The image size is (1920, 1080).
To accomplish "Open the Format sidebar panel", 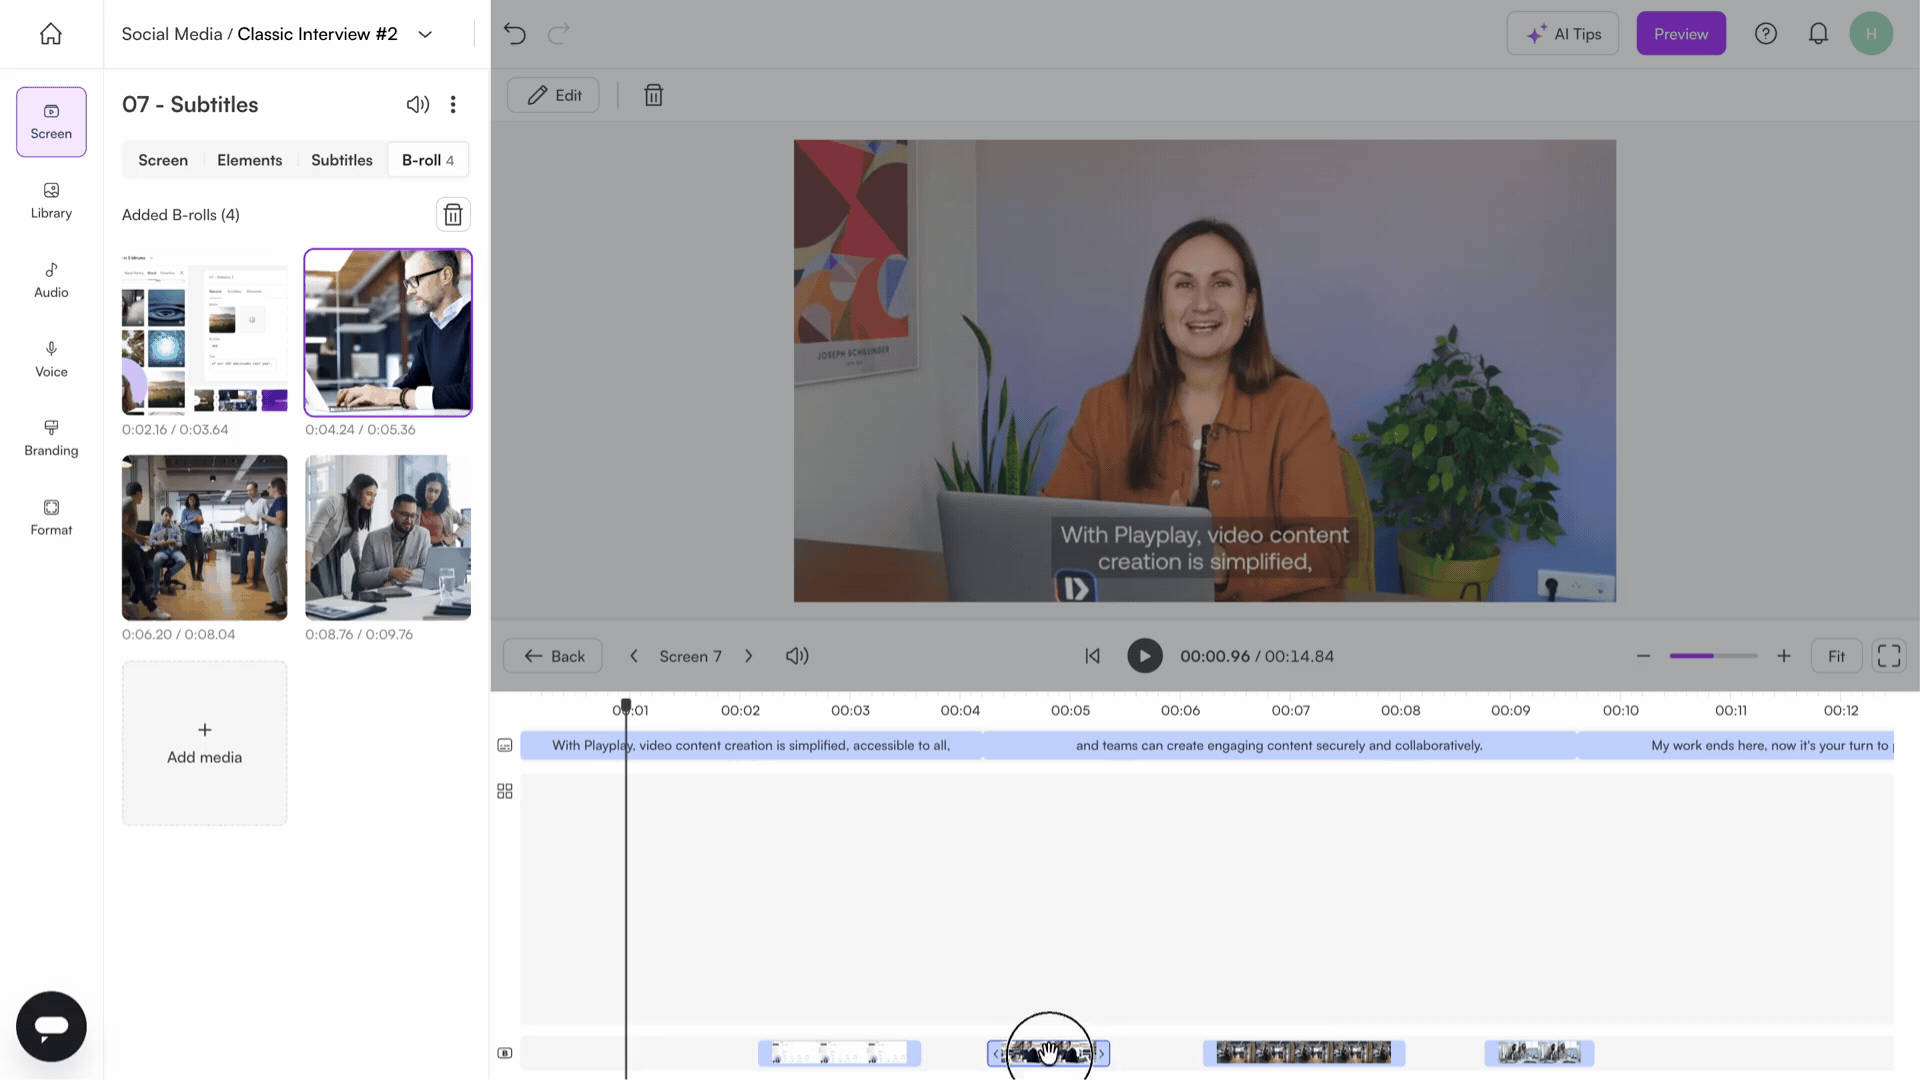I will click(x=51, y=518).
